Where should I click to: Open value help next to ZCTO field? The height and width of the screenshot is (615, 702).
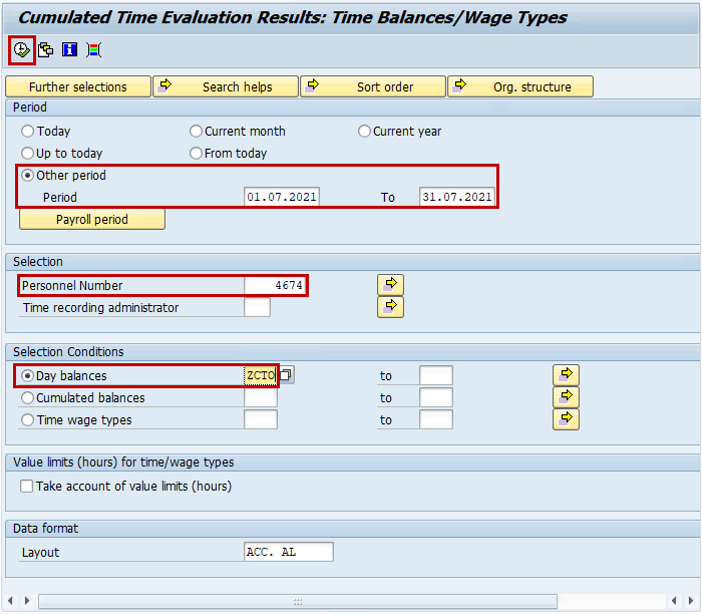click(286, 374)
